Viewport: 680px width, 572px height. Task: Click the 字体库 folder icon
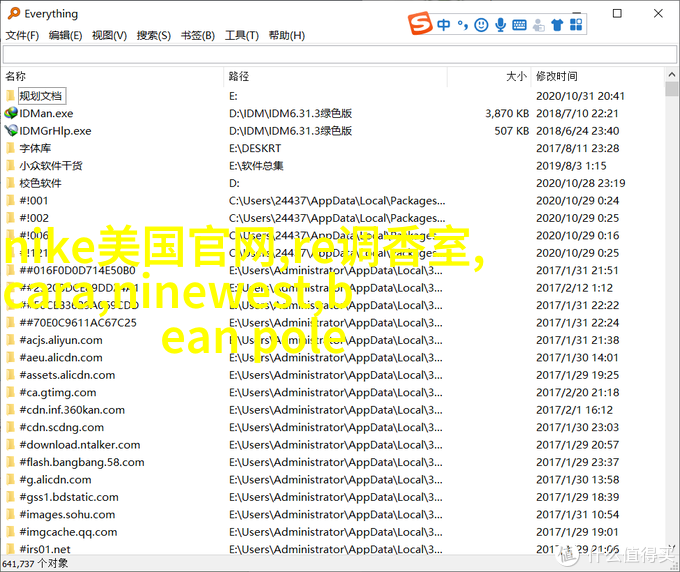10,148
